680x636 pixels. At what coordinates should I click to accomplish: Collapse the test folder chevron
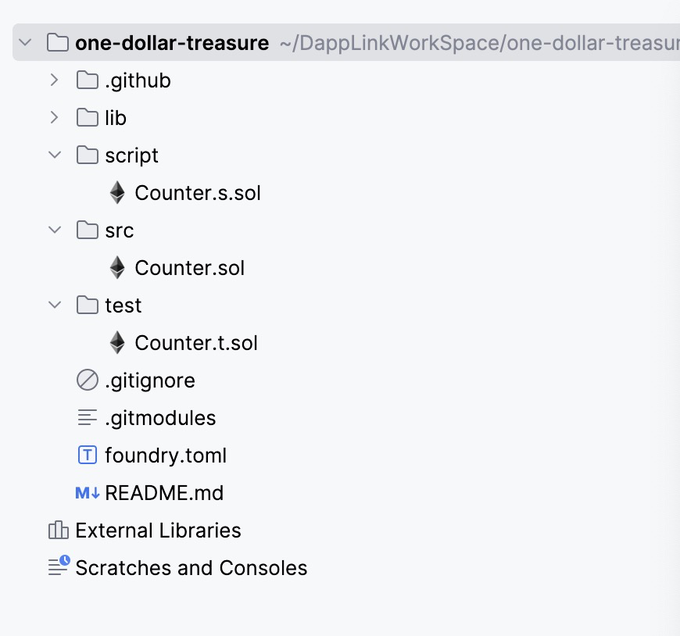pyautogui.click(x=55, y=305)
